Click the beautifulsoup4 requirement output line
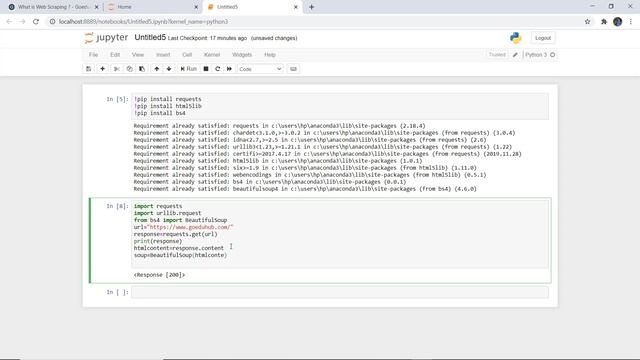This screenshot has width=640, height=360. coord(305,189)
